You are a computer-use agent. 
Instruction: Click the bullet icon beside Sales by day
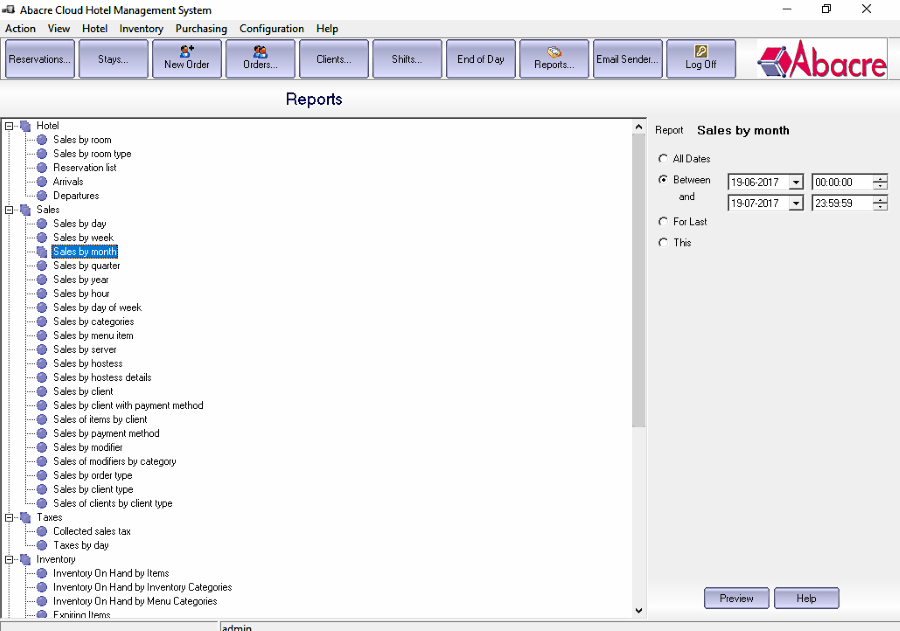pos(42,223)
